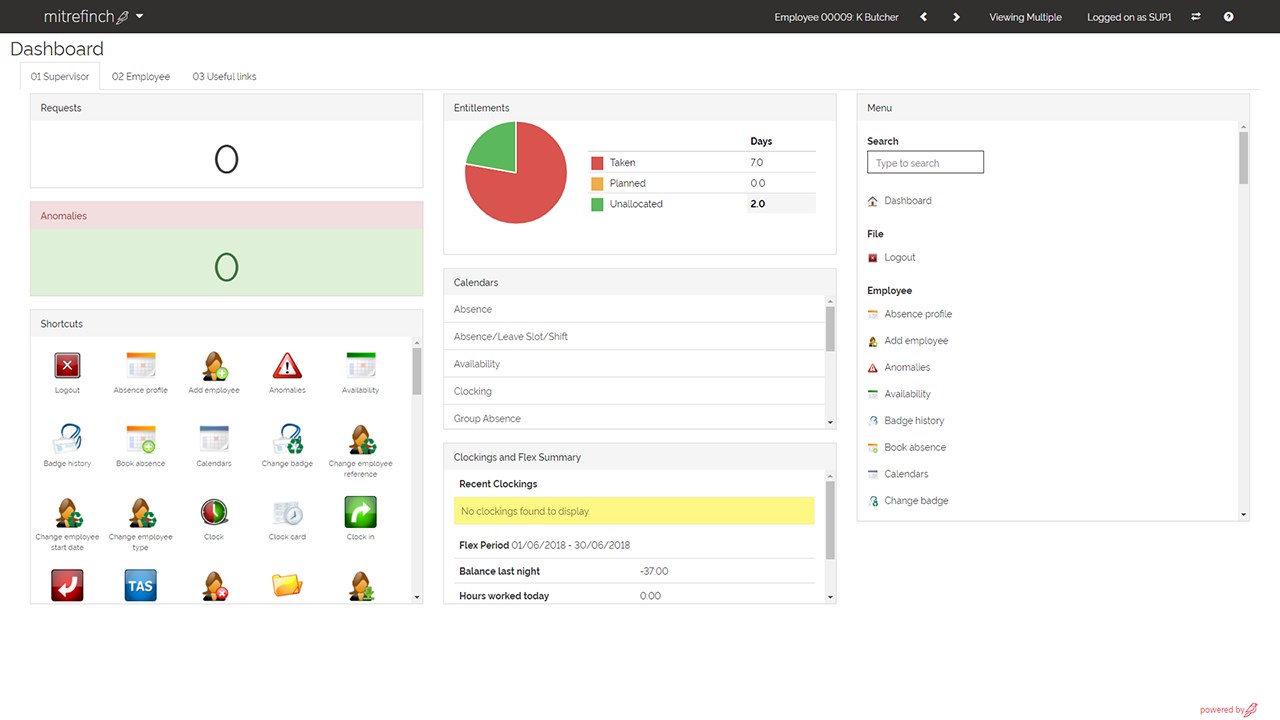Open Anomalies link in the Menu list
This screenshot has width=1280, height=720.
tap(906, 368)
